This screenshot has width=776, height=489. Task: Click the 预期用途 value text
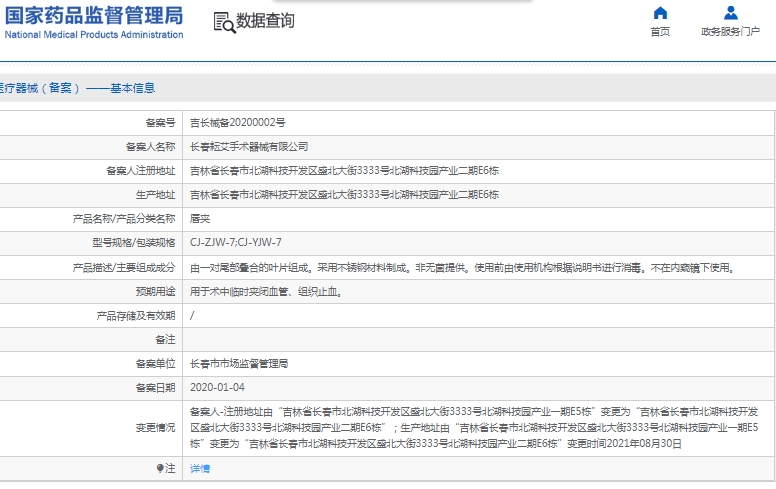[x=266, y=292]
